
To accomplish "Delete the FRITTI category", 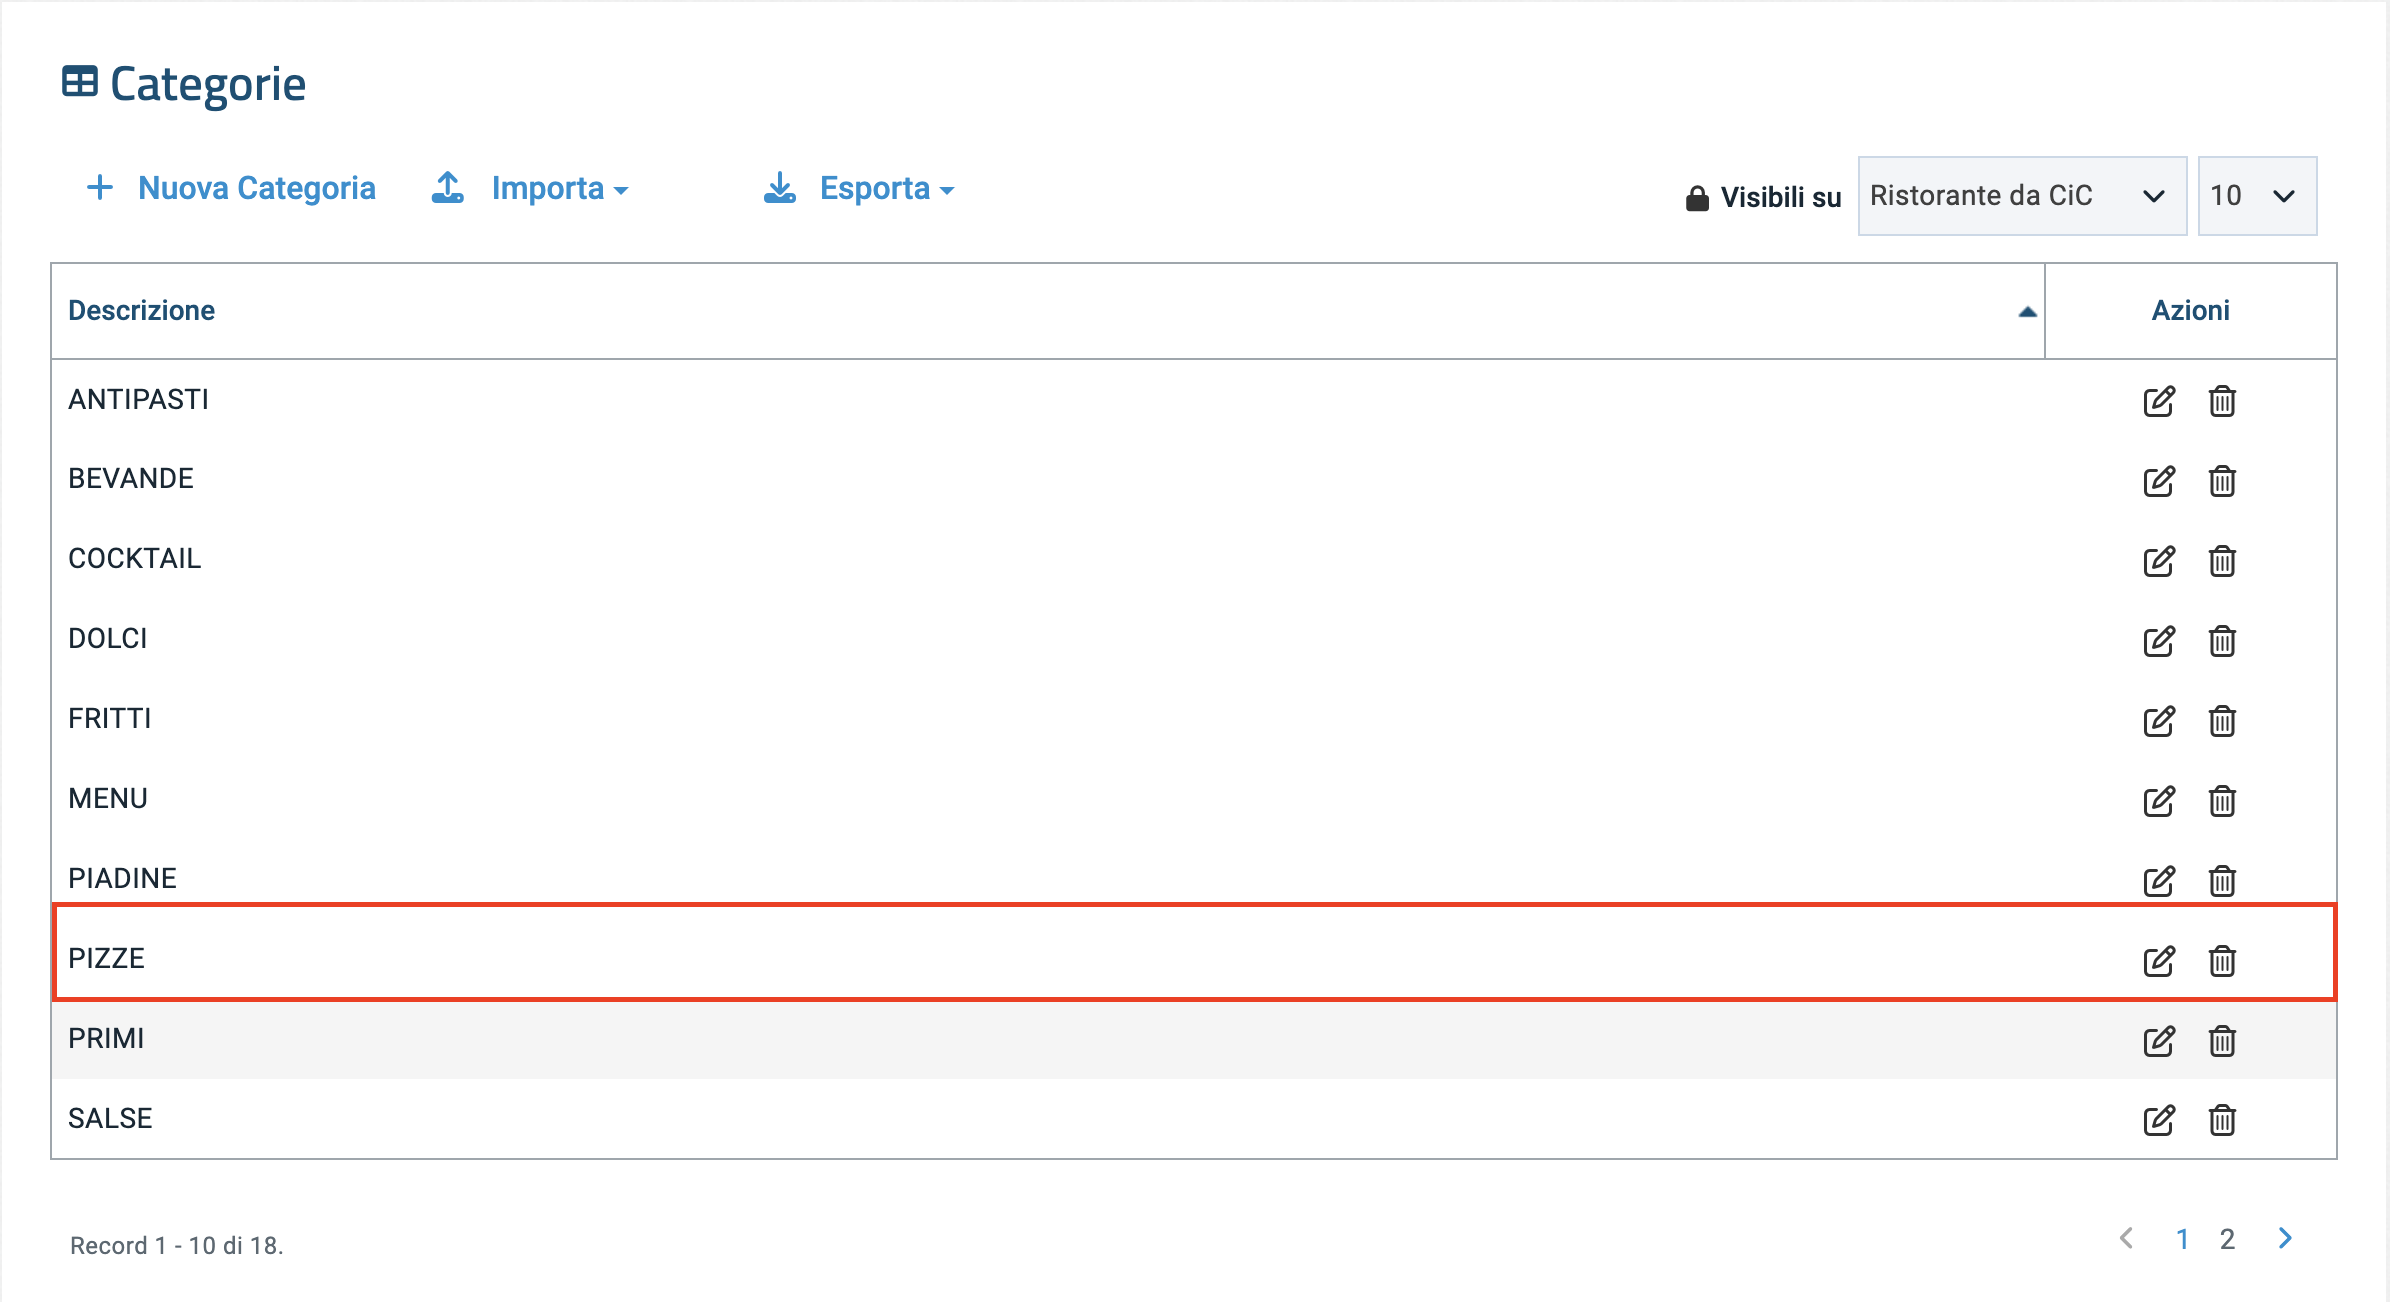I will 2222,721.
